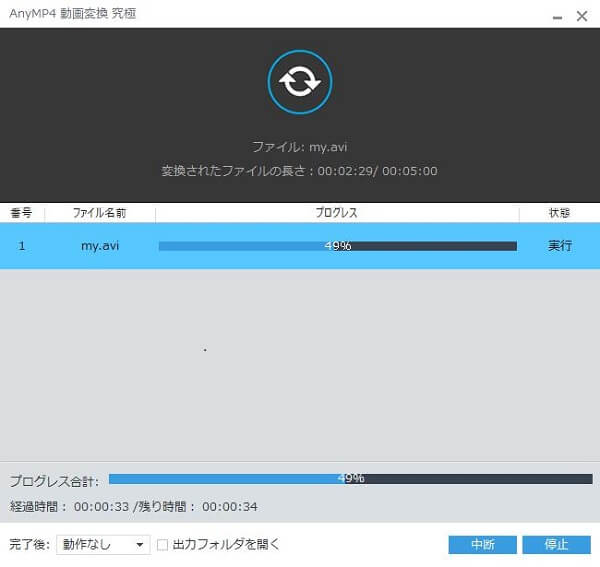Click the 中断 button
600x567 pixels.
tap(483, 544)
